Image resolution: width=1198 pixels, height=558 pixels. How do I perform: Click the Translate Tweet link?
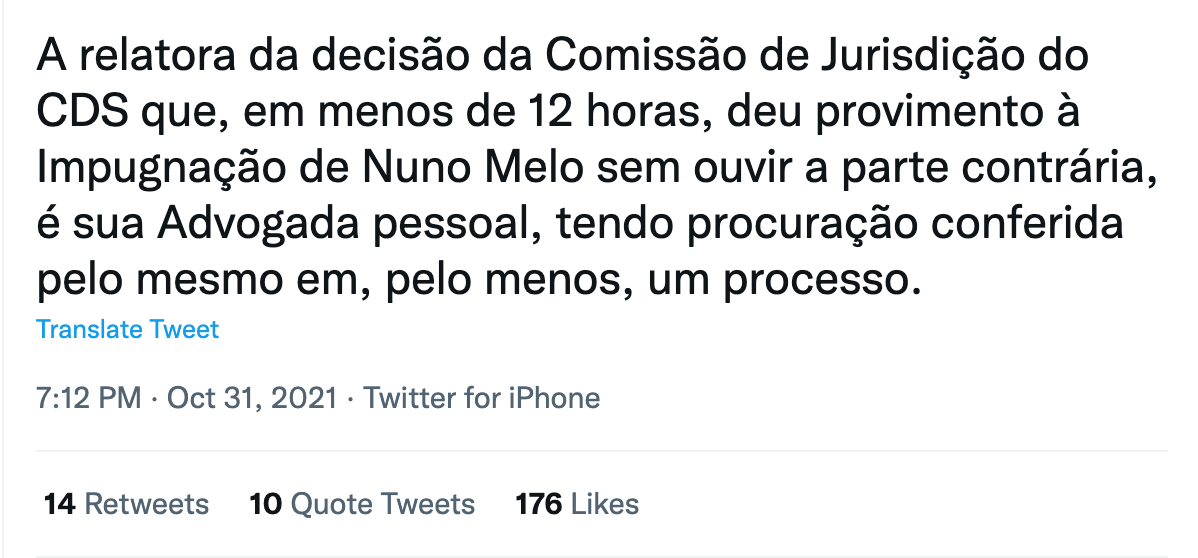coord(128,329)
